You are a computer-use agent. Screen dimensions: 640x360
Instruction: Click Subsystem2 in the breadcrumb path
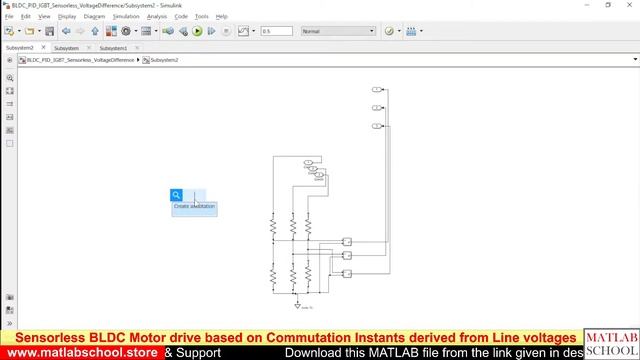click(164, 60)
